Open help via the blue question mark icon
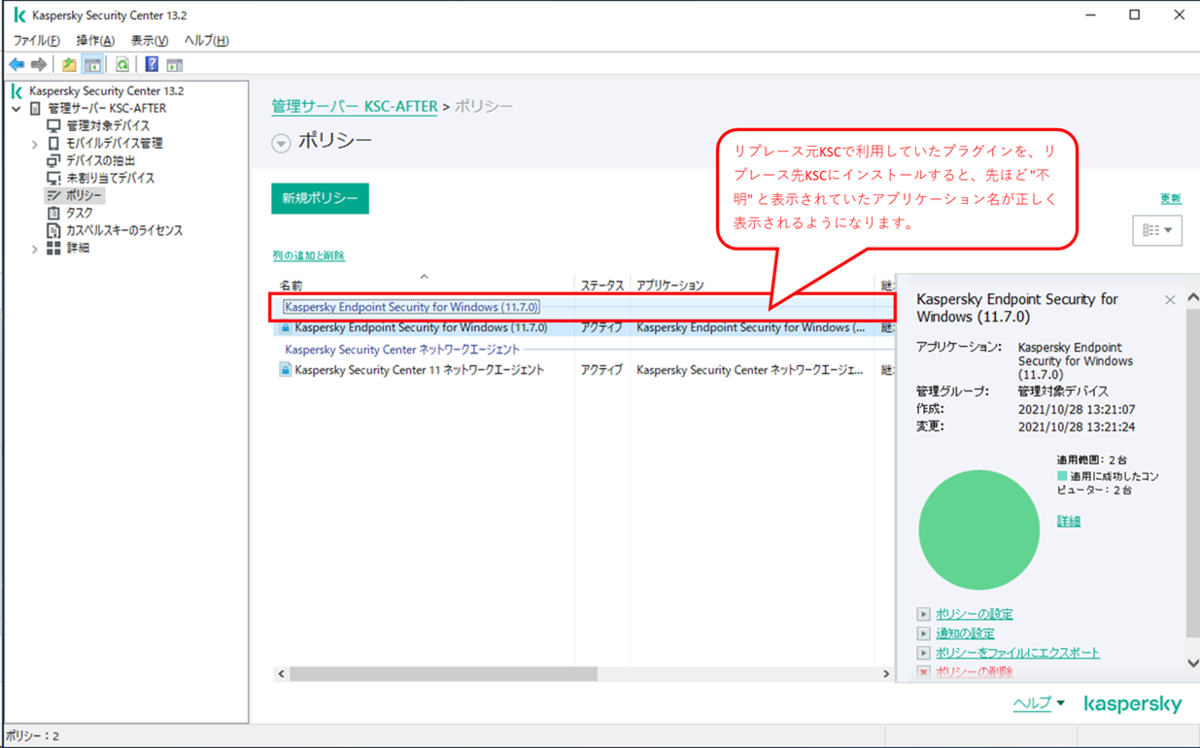1200x748 pixels. coord(152,64)
